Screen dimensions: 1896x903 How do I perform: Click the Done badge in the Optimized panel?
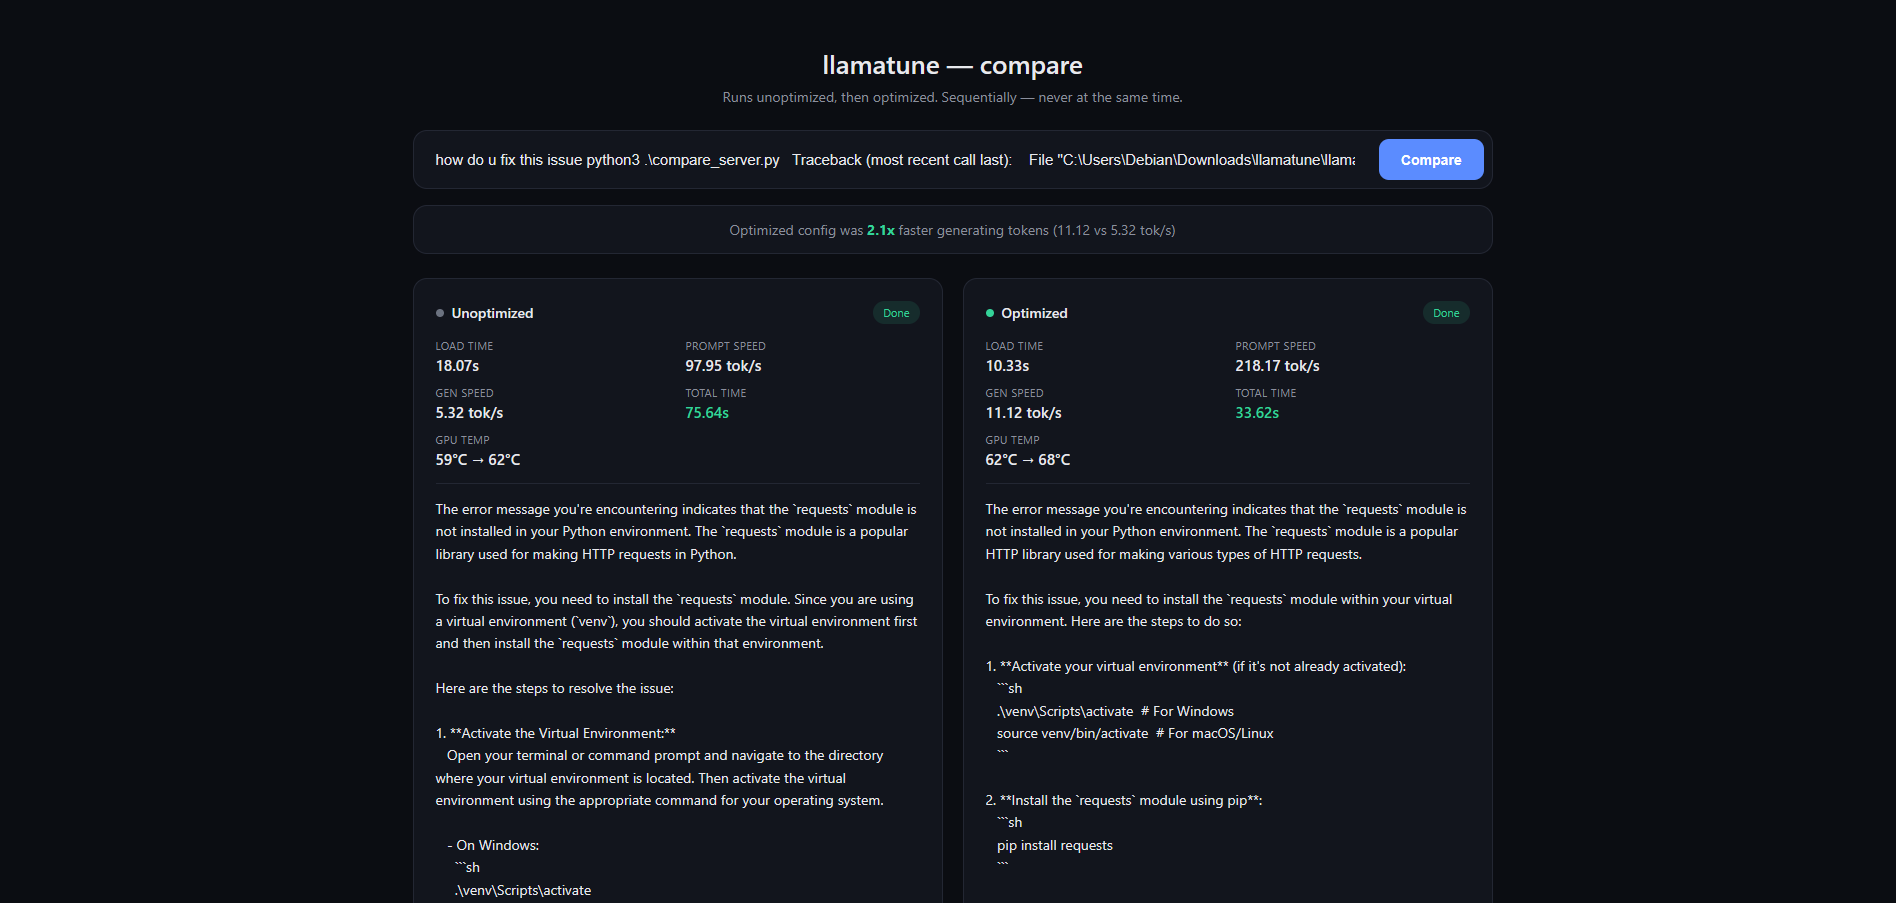point(1446,313)
